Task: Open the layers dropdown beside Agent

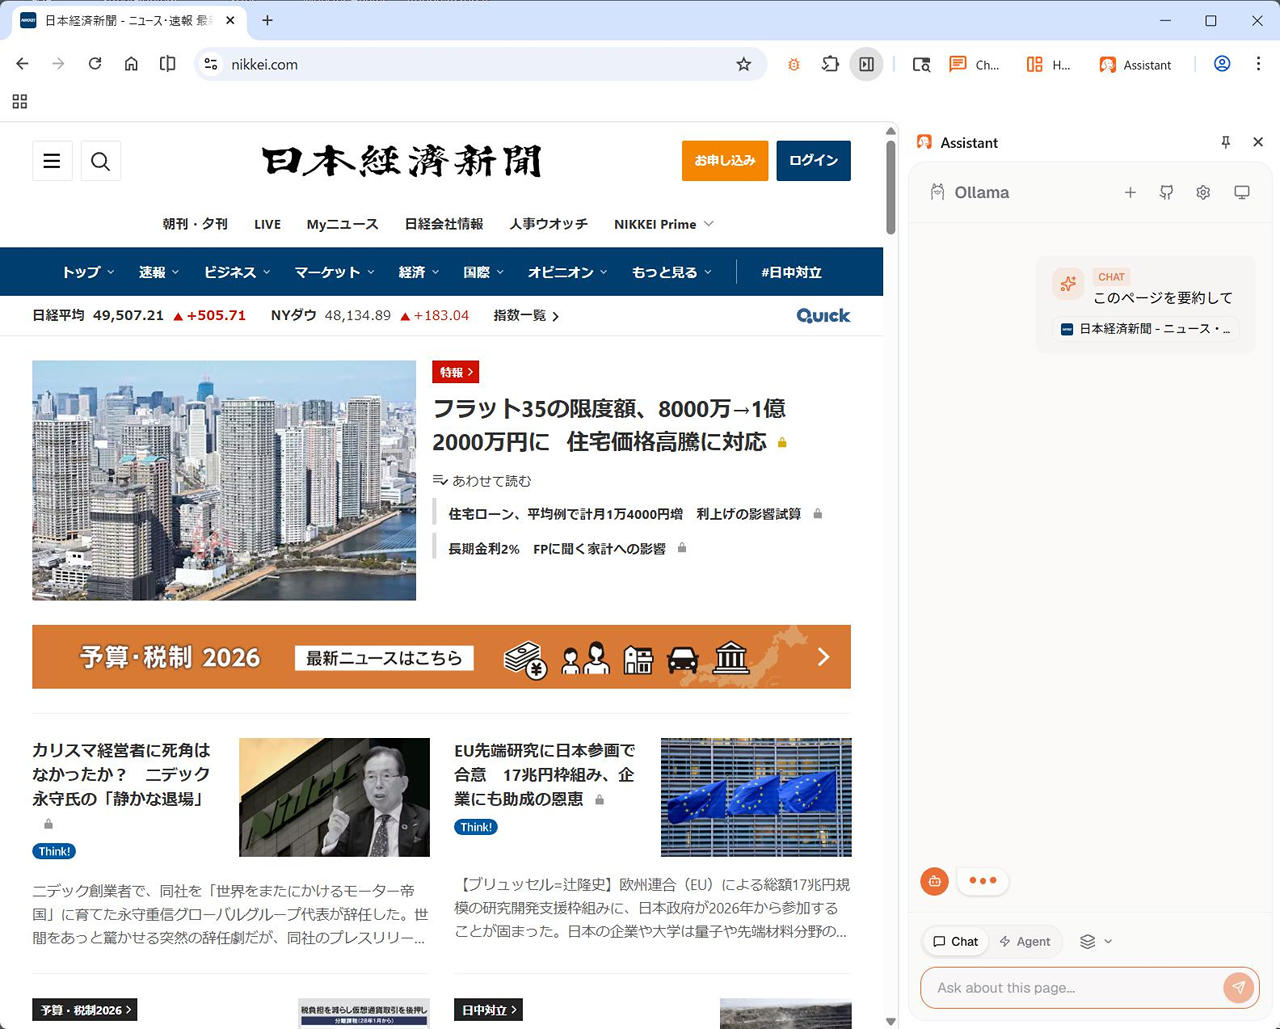Action: point(1096,942)
